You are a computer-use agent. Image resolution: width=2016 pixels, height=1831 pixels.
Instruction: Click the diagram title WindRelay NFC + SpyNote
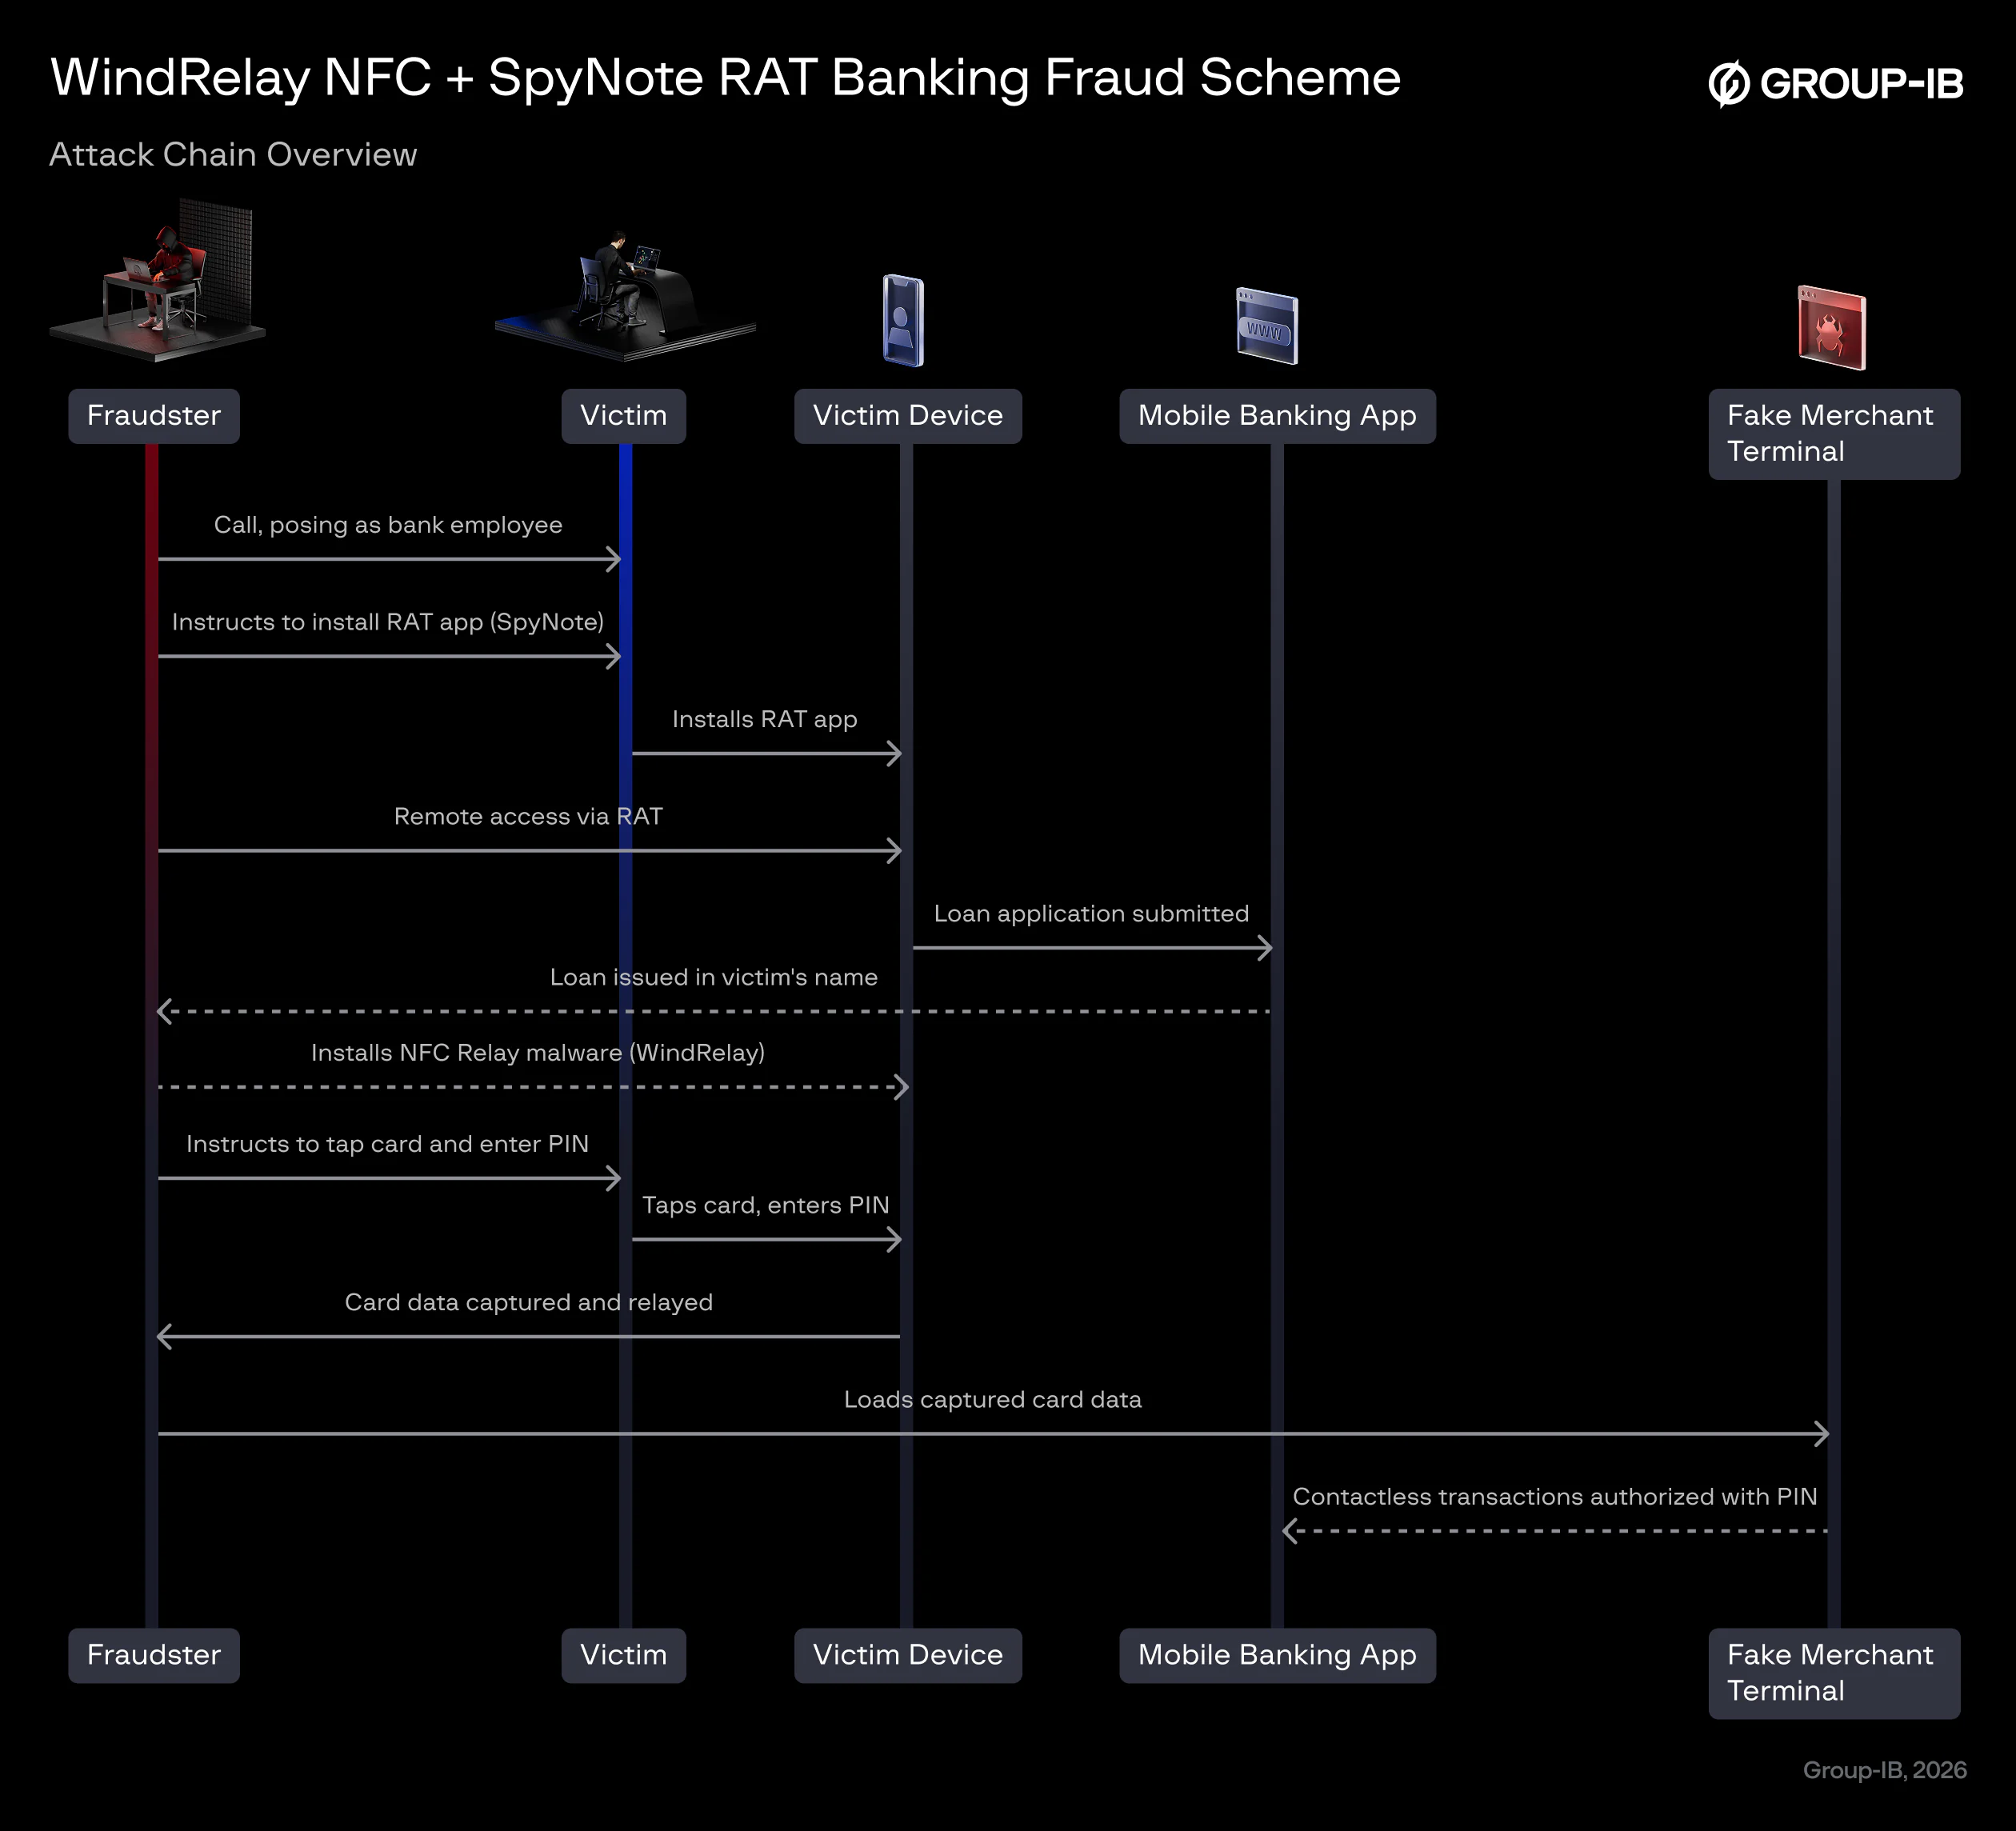coord(725,78)
